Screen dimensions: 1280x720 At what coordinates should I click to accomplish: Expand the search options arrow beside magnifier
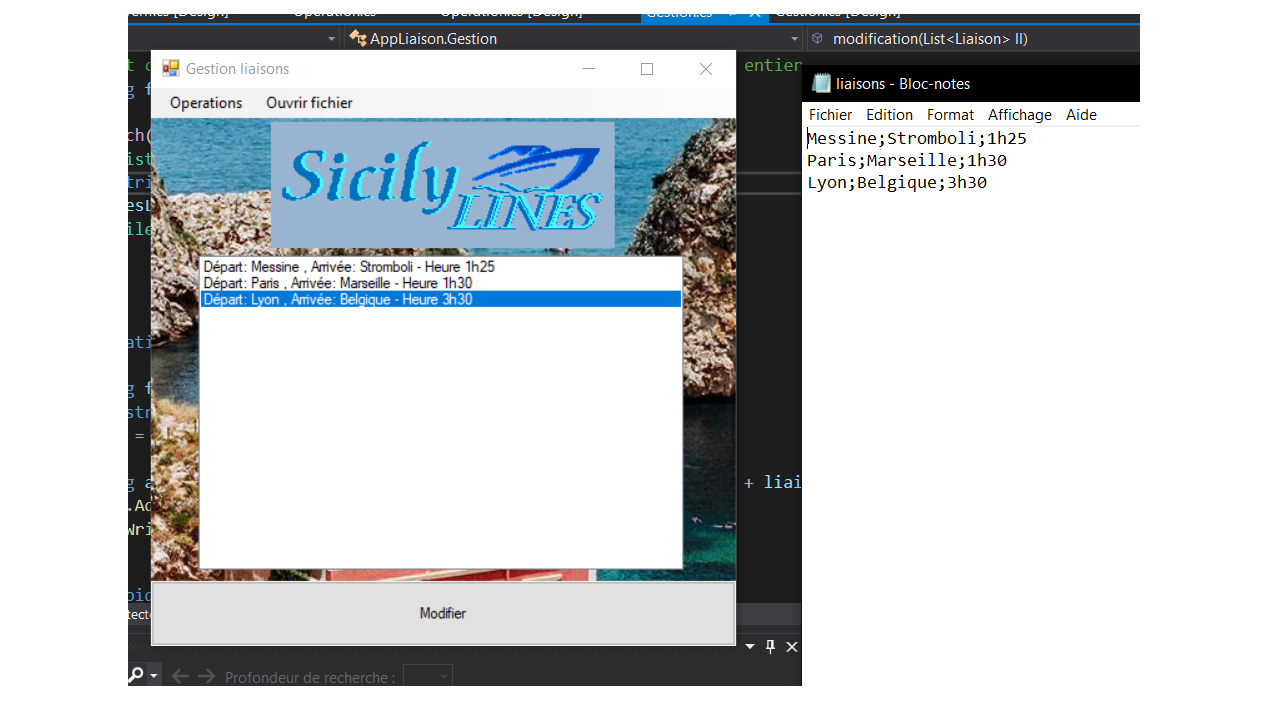point(154,677)
